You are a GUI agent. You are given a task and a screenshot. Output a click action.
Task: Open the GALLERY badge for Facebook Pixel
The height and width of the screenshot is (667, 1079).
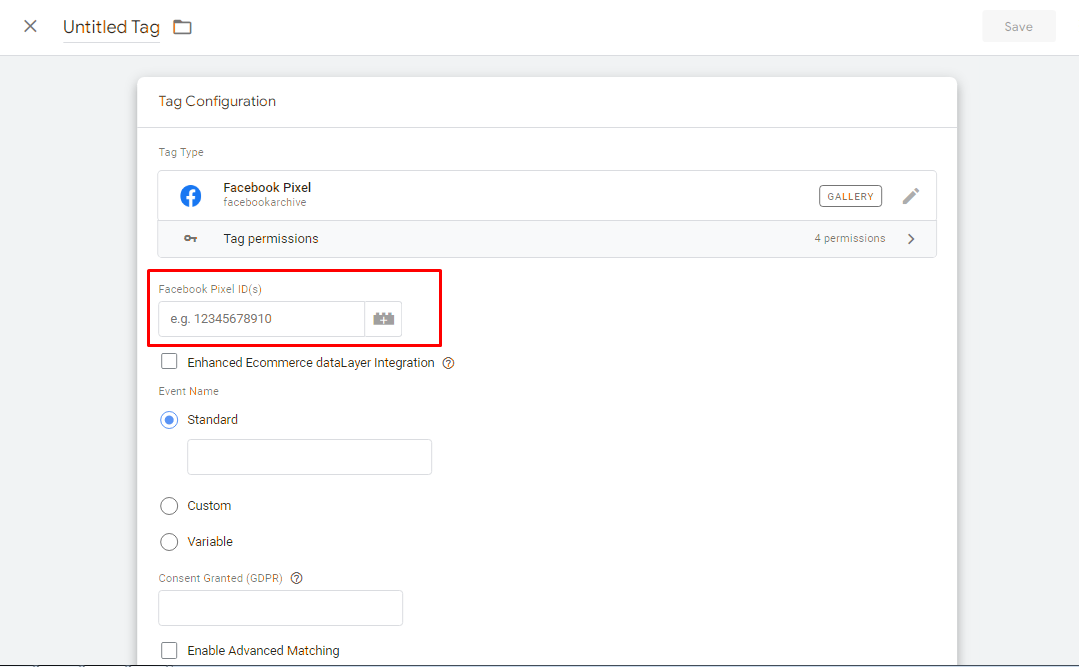point(851,196)
